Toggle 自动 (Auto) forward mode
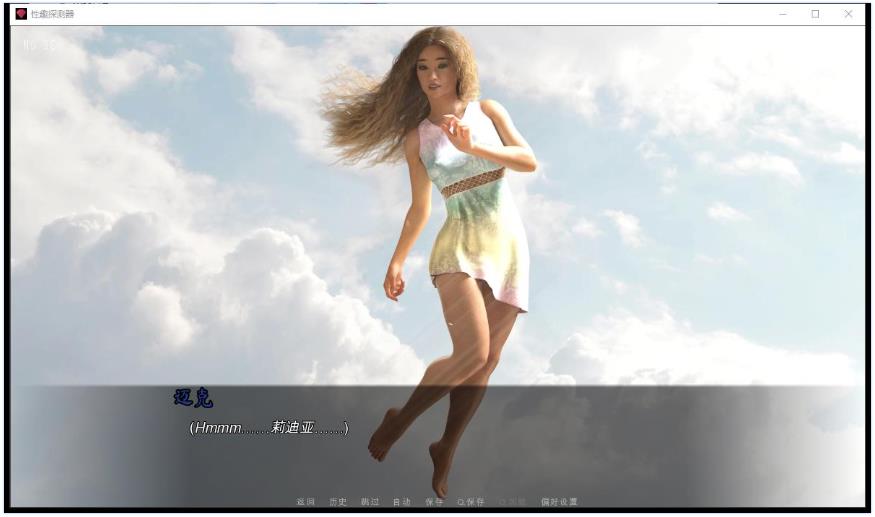This screenshot has width=875, height=517. (x=401, y=501)
